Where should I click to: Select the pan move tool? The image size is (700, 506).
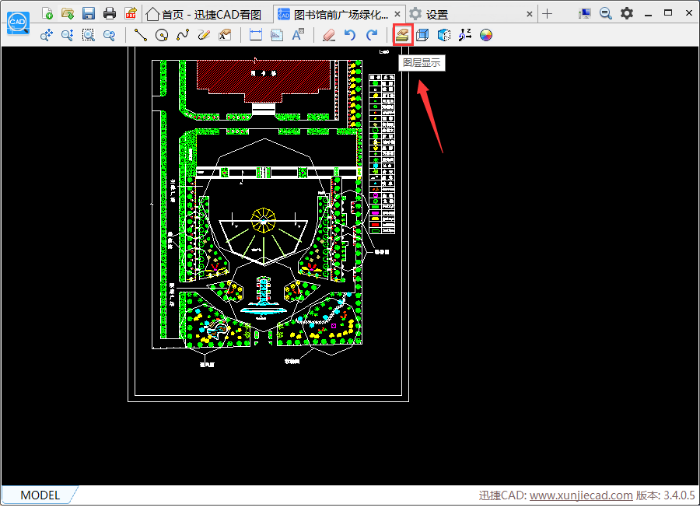(46, 35)
